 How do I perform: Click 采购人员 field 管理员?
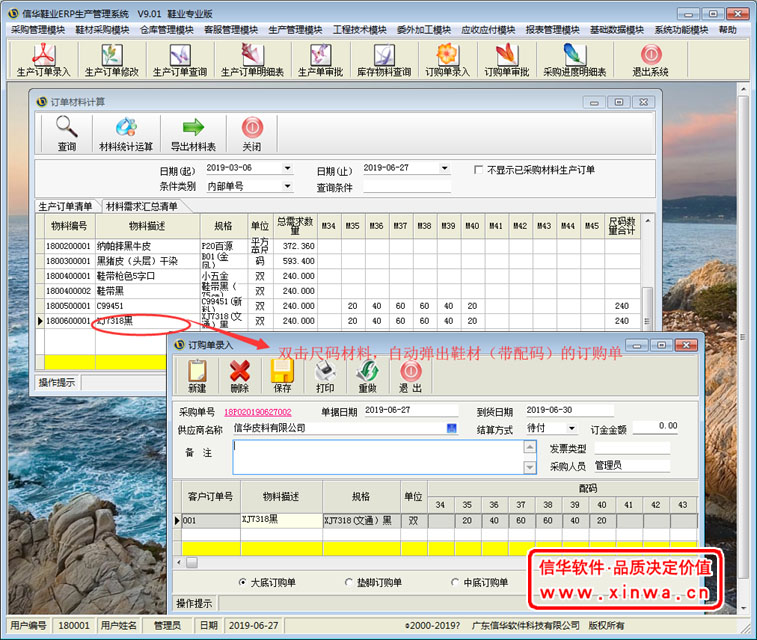[632, 466]
